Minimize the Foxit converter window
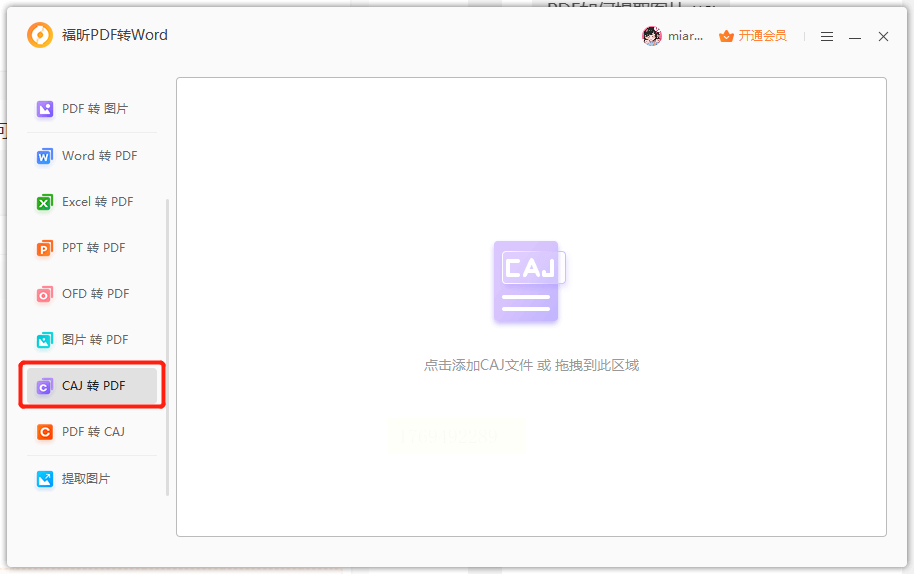This screenshot has width=914, height=574. click(x=855, y=37)
